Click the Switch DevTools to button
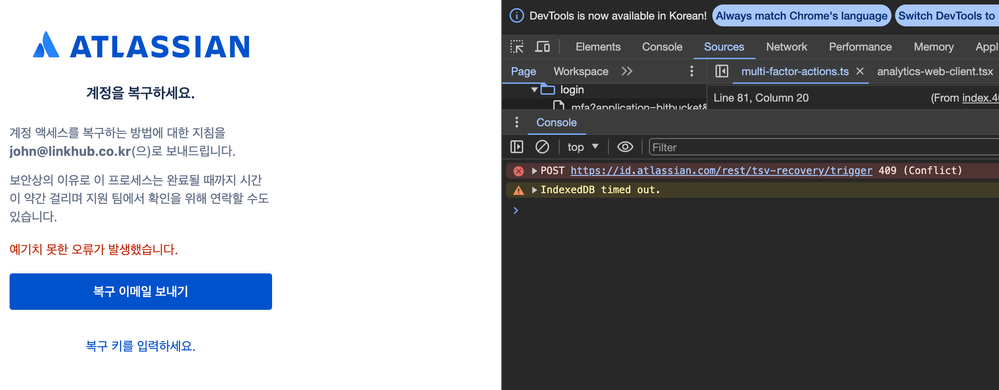 (x=946, y=15)
